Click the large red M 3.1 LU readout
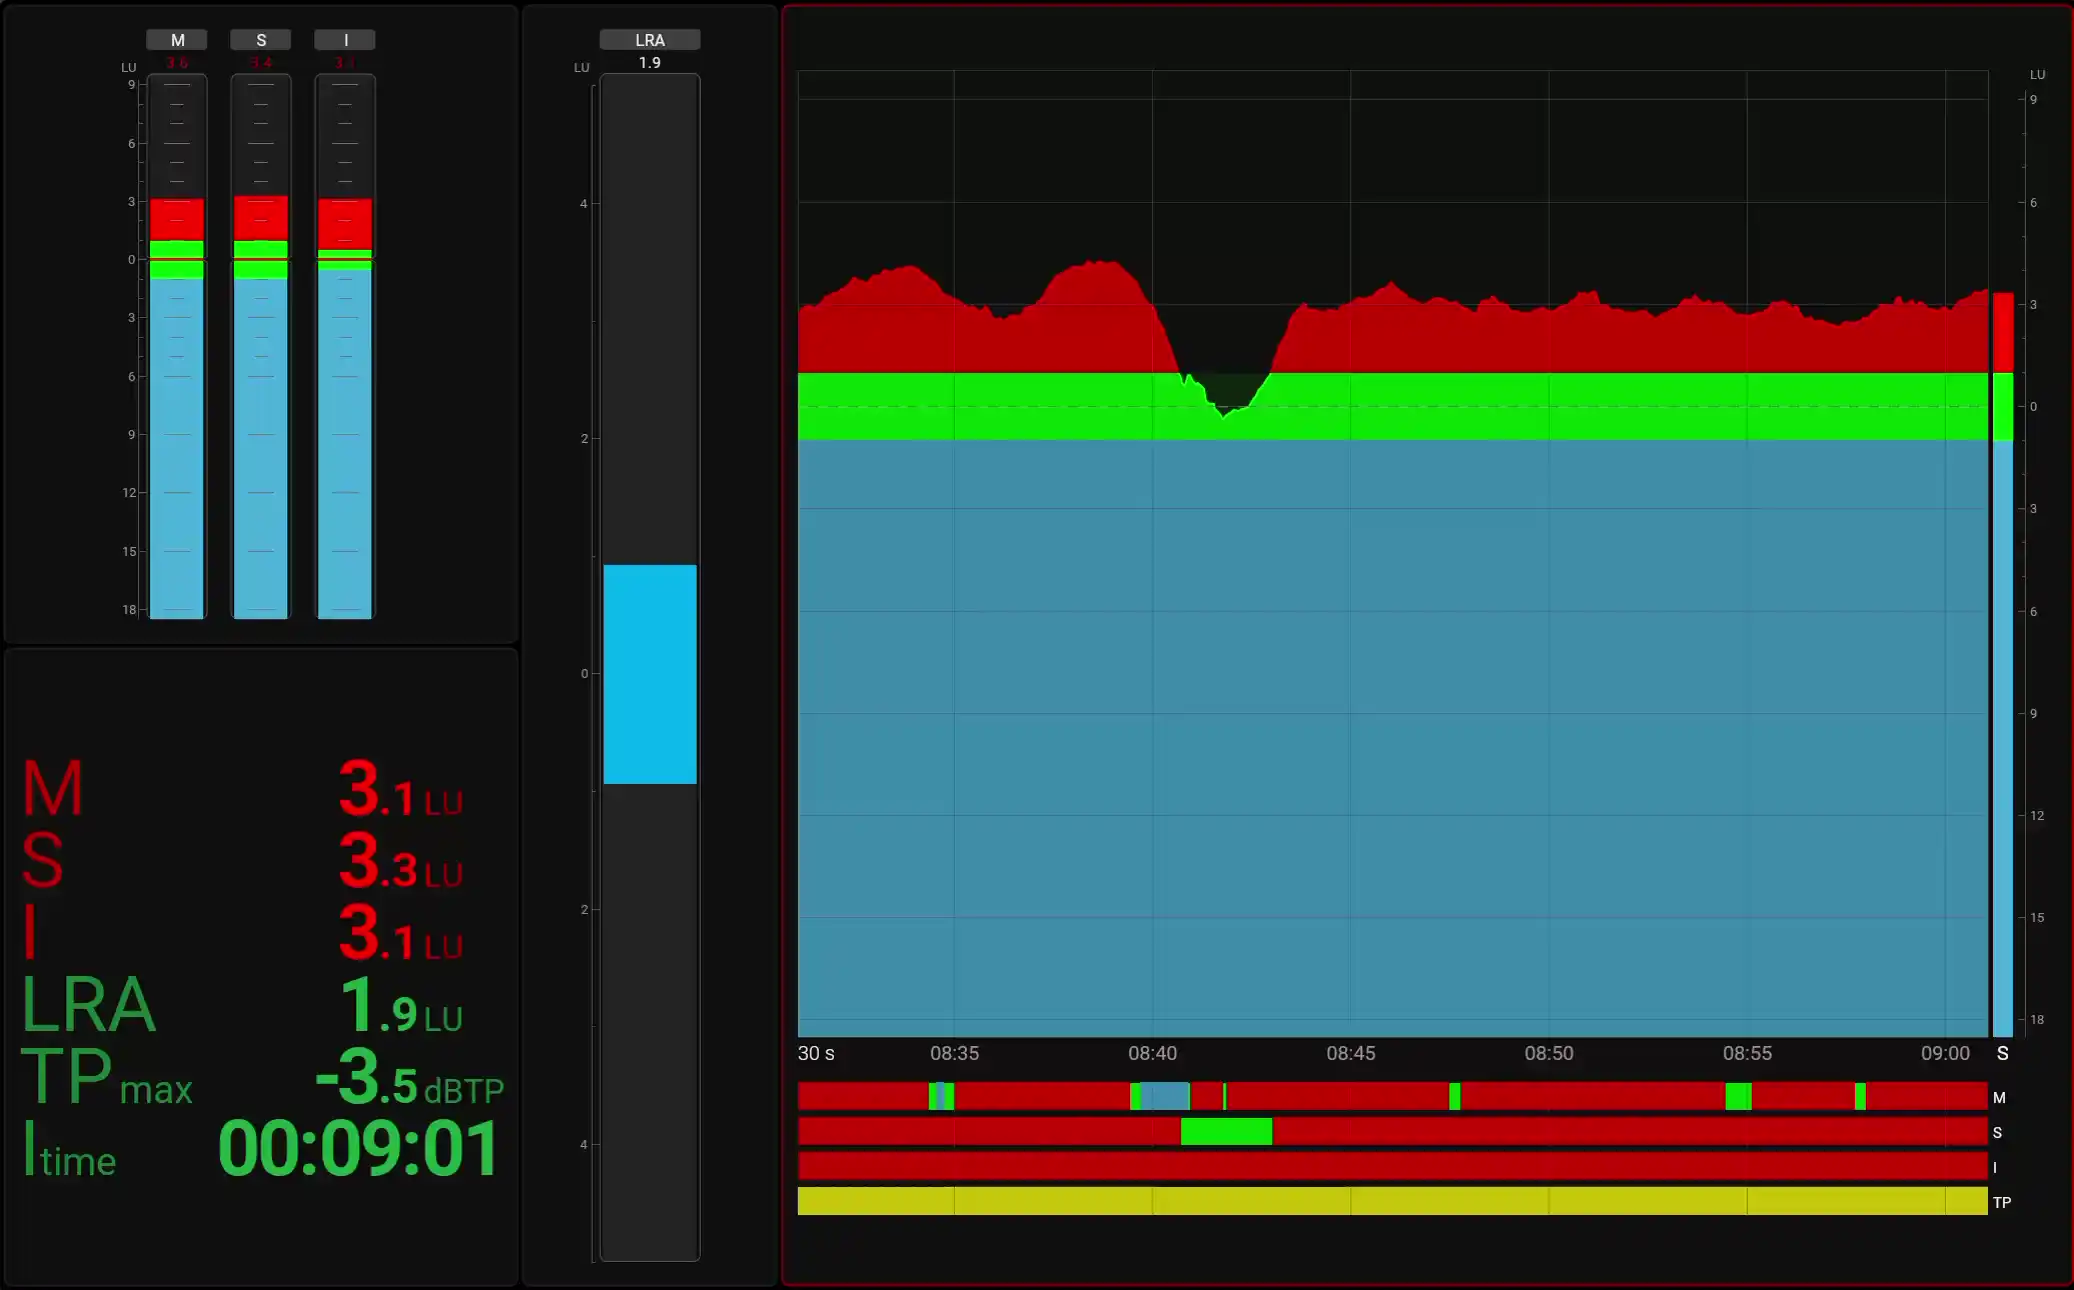This screenshot has height=1290, width=2074. pyautogui.click(x=401, y=789)
